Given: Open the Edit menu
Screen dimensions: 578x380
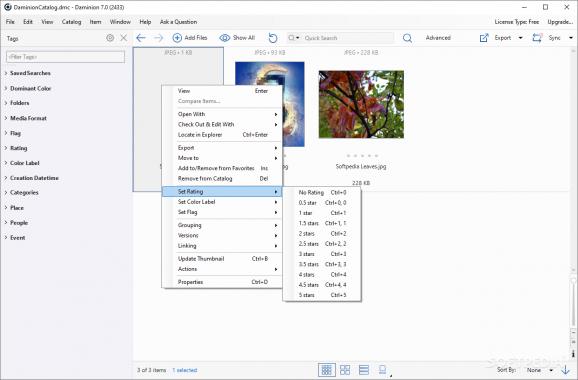Looking at the screenshot, I should coord(28,22).
